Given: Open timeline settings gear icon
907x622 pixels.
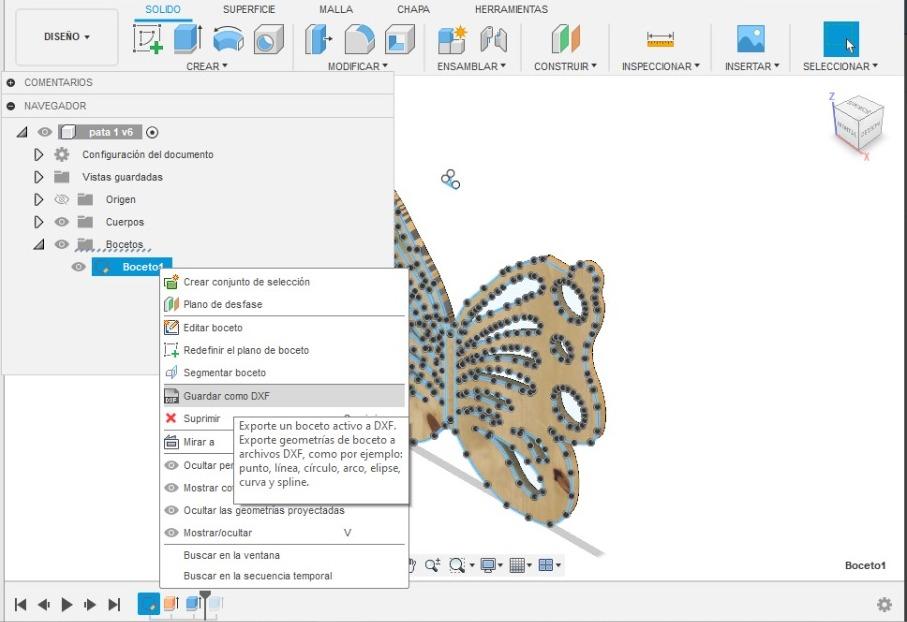Looking at the screenshot, I should pyautogui.click(x=884, y=605).
